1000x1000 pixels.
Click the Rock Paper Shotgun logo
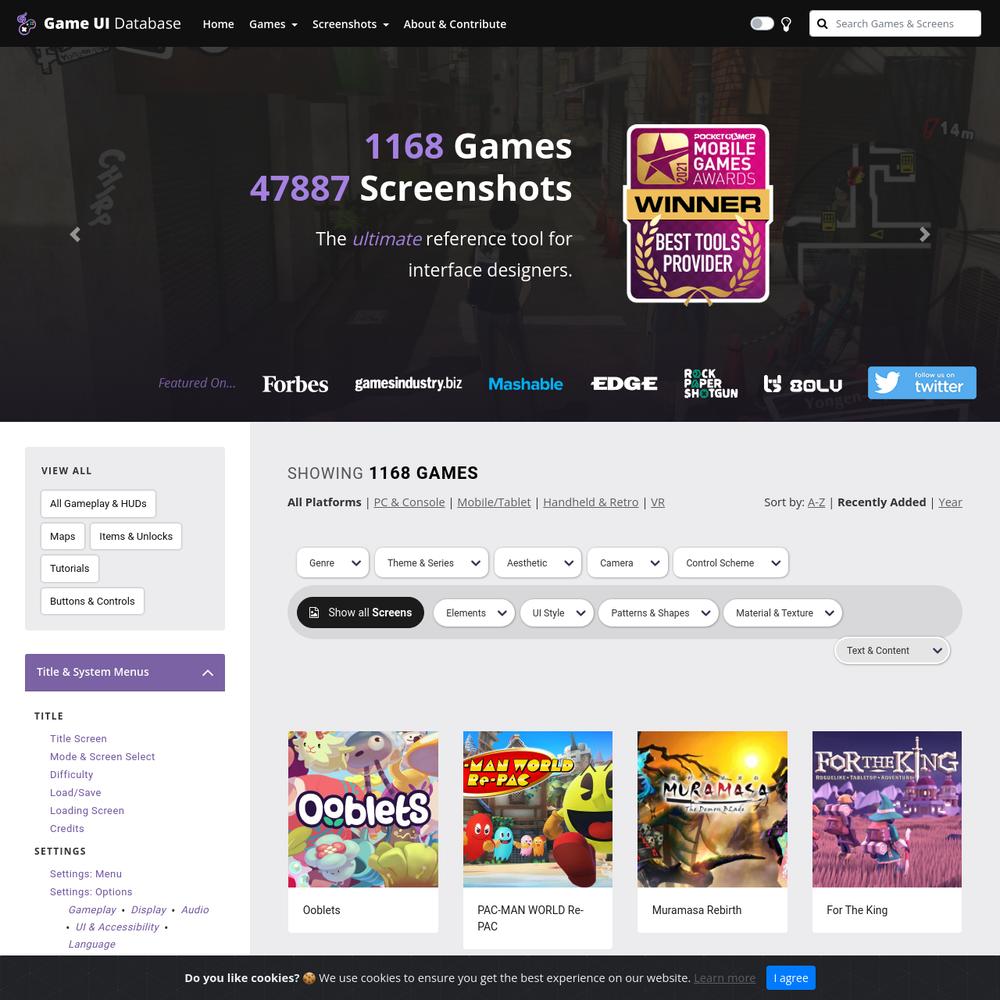tap(710, 383)
